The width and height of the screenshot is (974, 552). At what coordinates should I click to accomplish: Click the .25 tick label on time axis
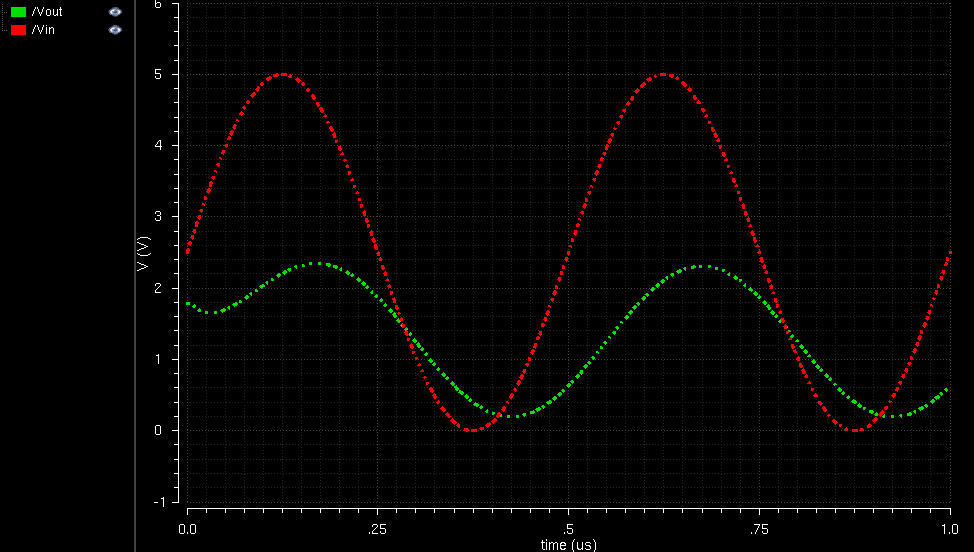pos(377,529)
